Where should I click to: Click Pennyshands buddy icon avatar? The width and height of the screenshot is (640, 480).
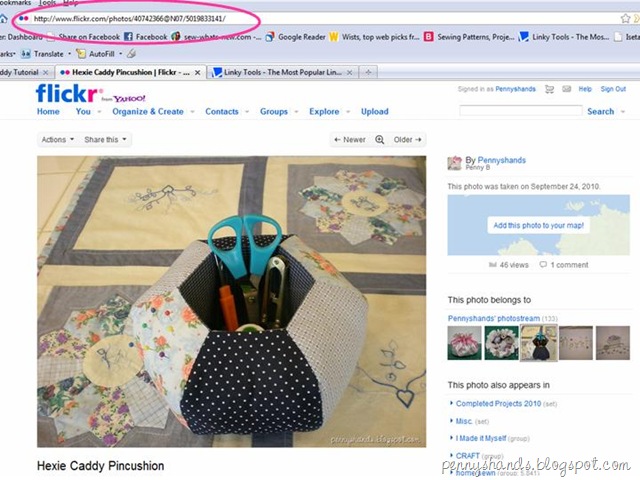pos(455,163)
